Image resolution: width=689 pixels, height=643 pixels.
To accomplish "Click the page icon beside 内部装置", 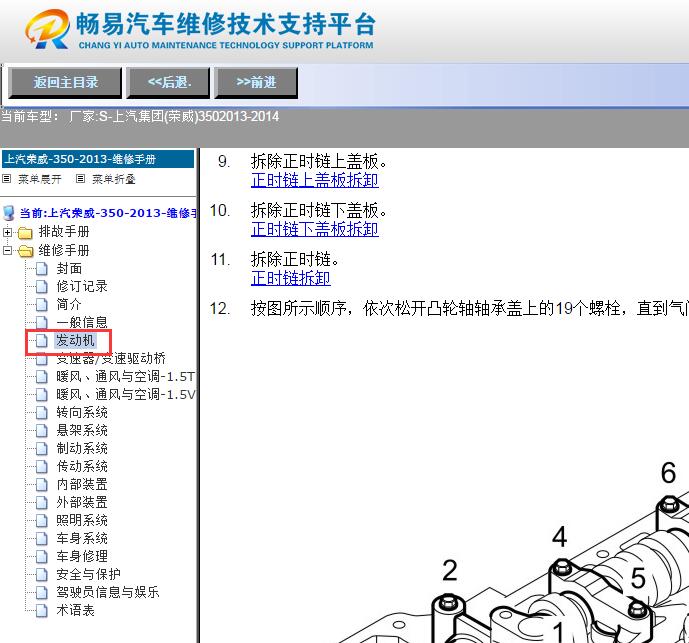I will [41, 485].
